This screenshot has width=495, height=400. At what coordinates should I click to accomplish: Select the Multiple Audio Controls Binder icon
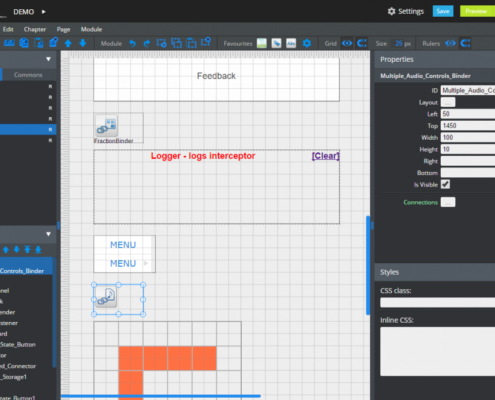coord(106,297)
